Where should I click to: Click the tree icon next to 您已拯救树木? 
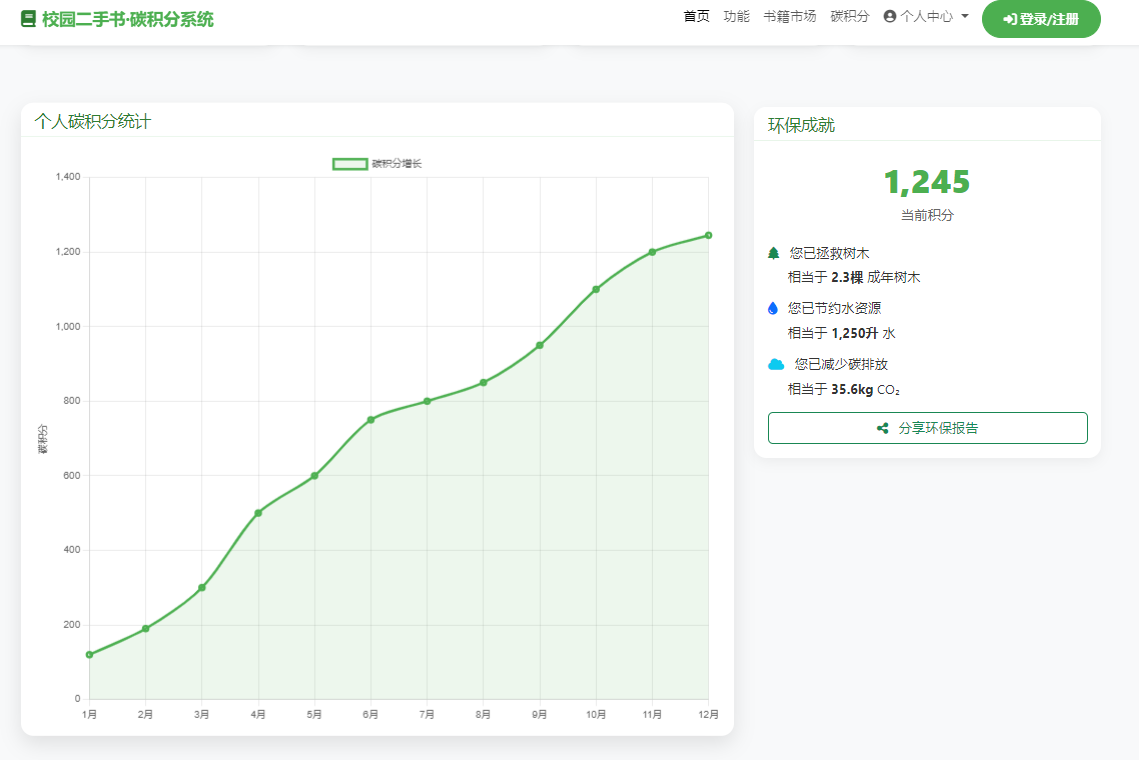(x=774, y=253)
